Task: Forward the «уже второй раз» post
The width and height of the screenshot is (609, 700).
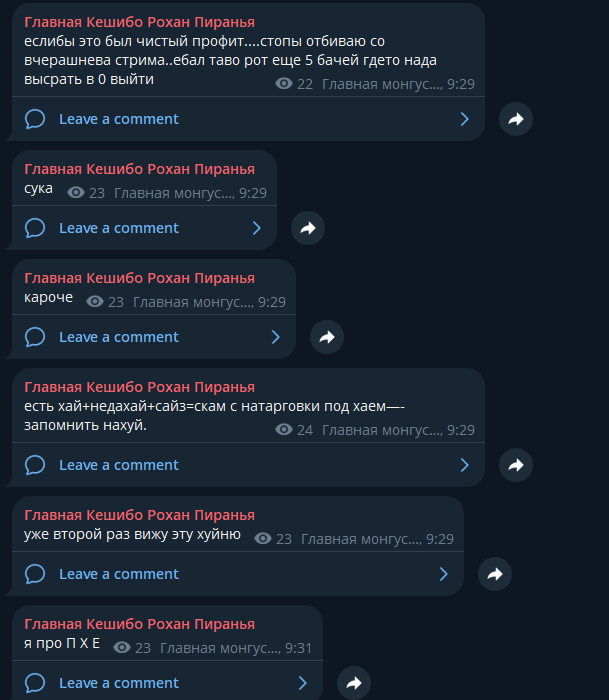Action: click(x=495, y=574)
